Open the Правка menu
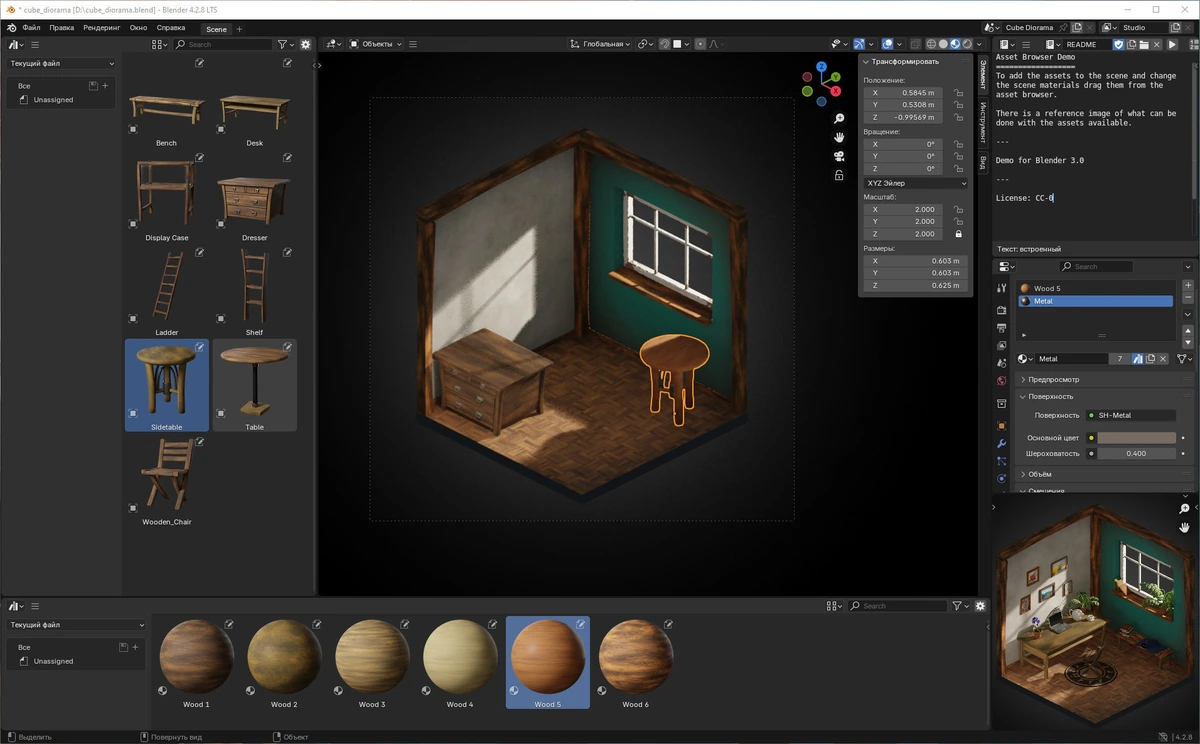Viewport: 1200px width, 744px height. pos(62,28)
